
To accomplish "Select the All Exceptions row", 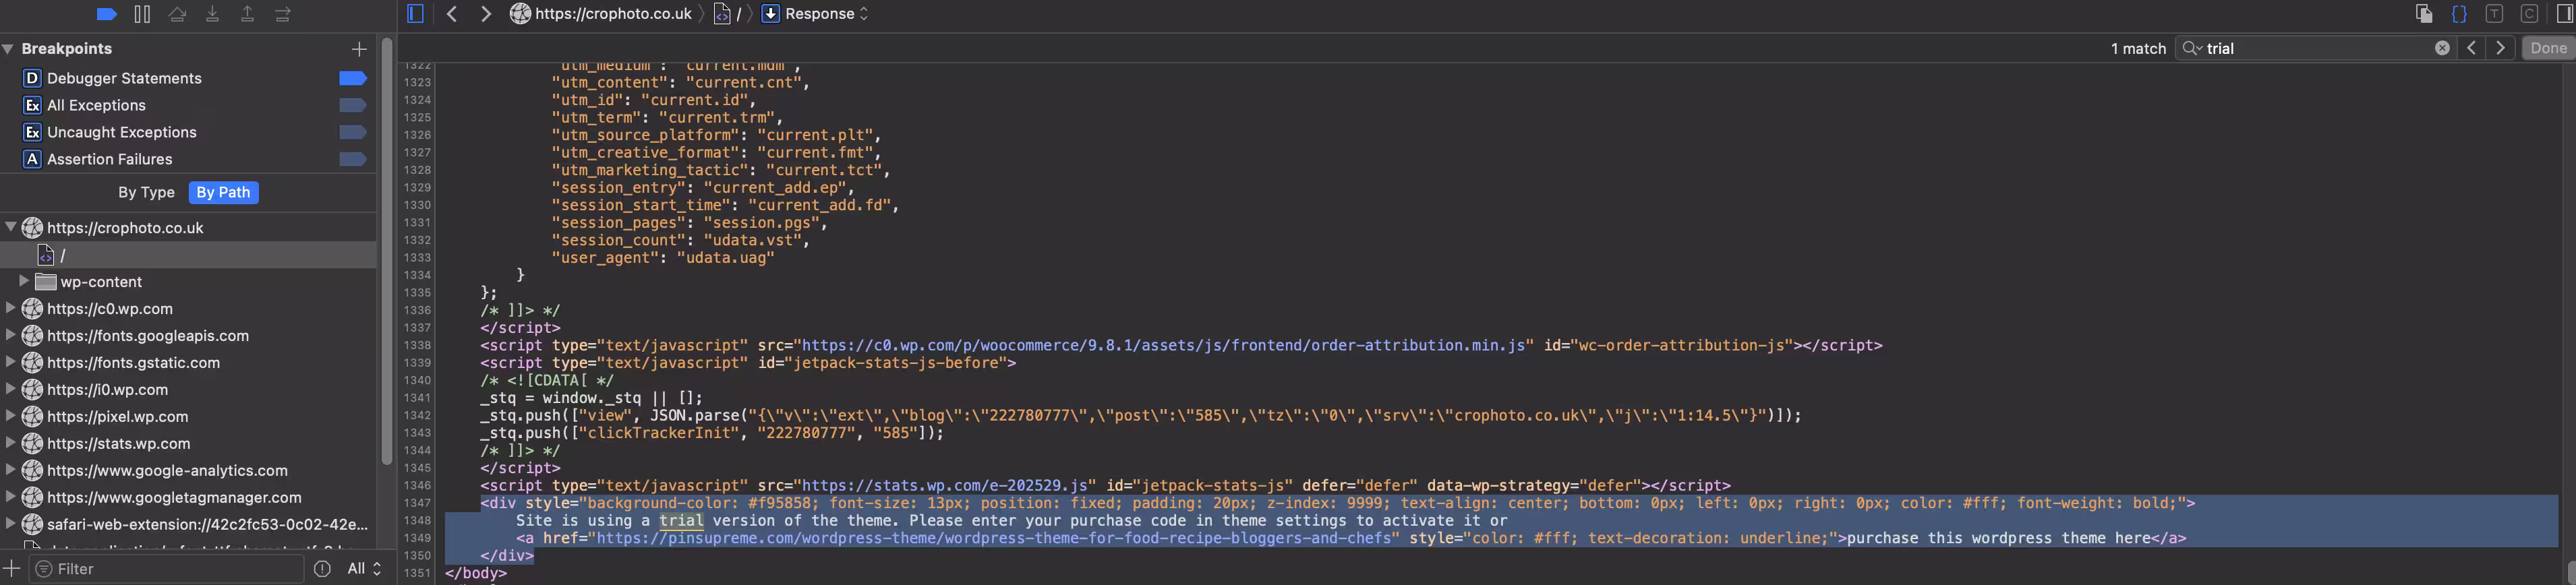I will pyautogui.click(x=188, y=105).
